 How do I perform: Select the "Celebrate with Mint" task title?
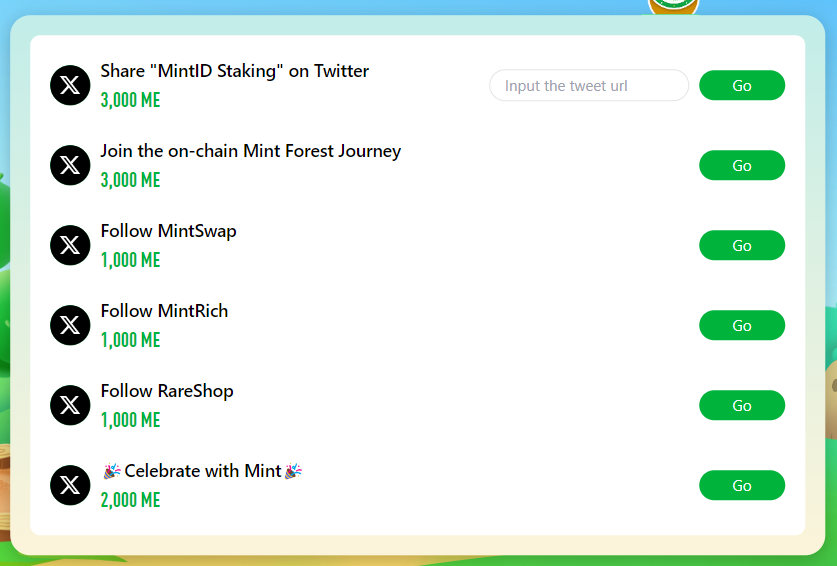point(202,471)
